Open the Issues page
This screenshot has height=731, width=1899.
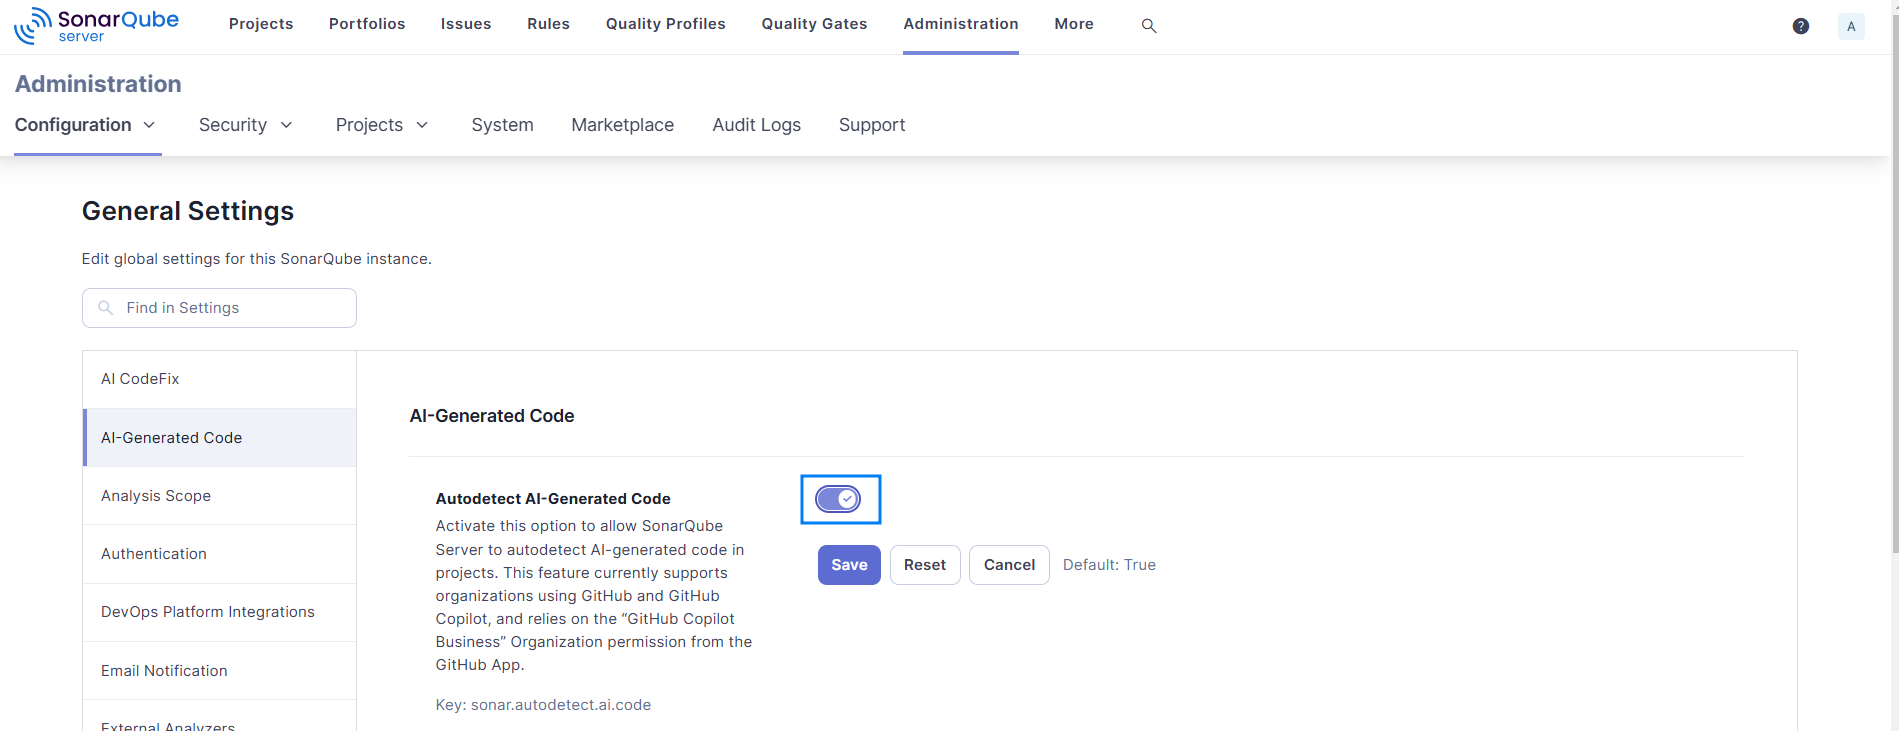click(466, 24)
